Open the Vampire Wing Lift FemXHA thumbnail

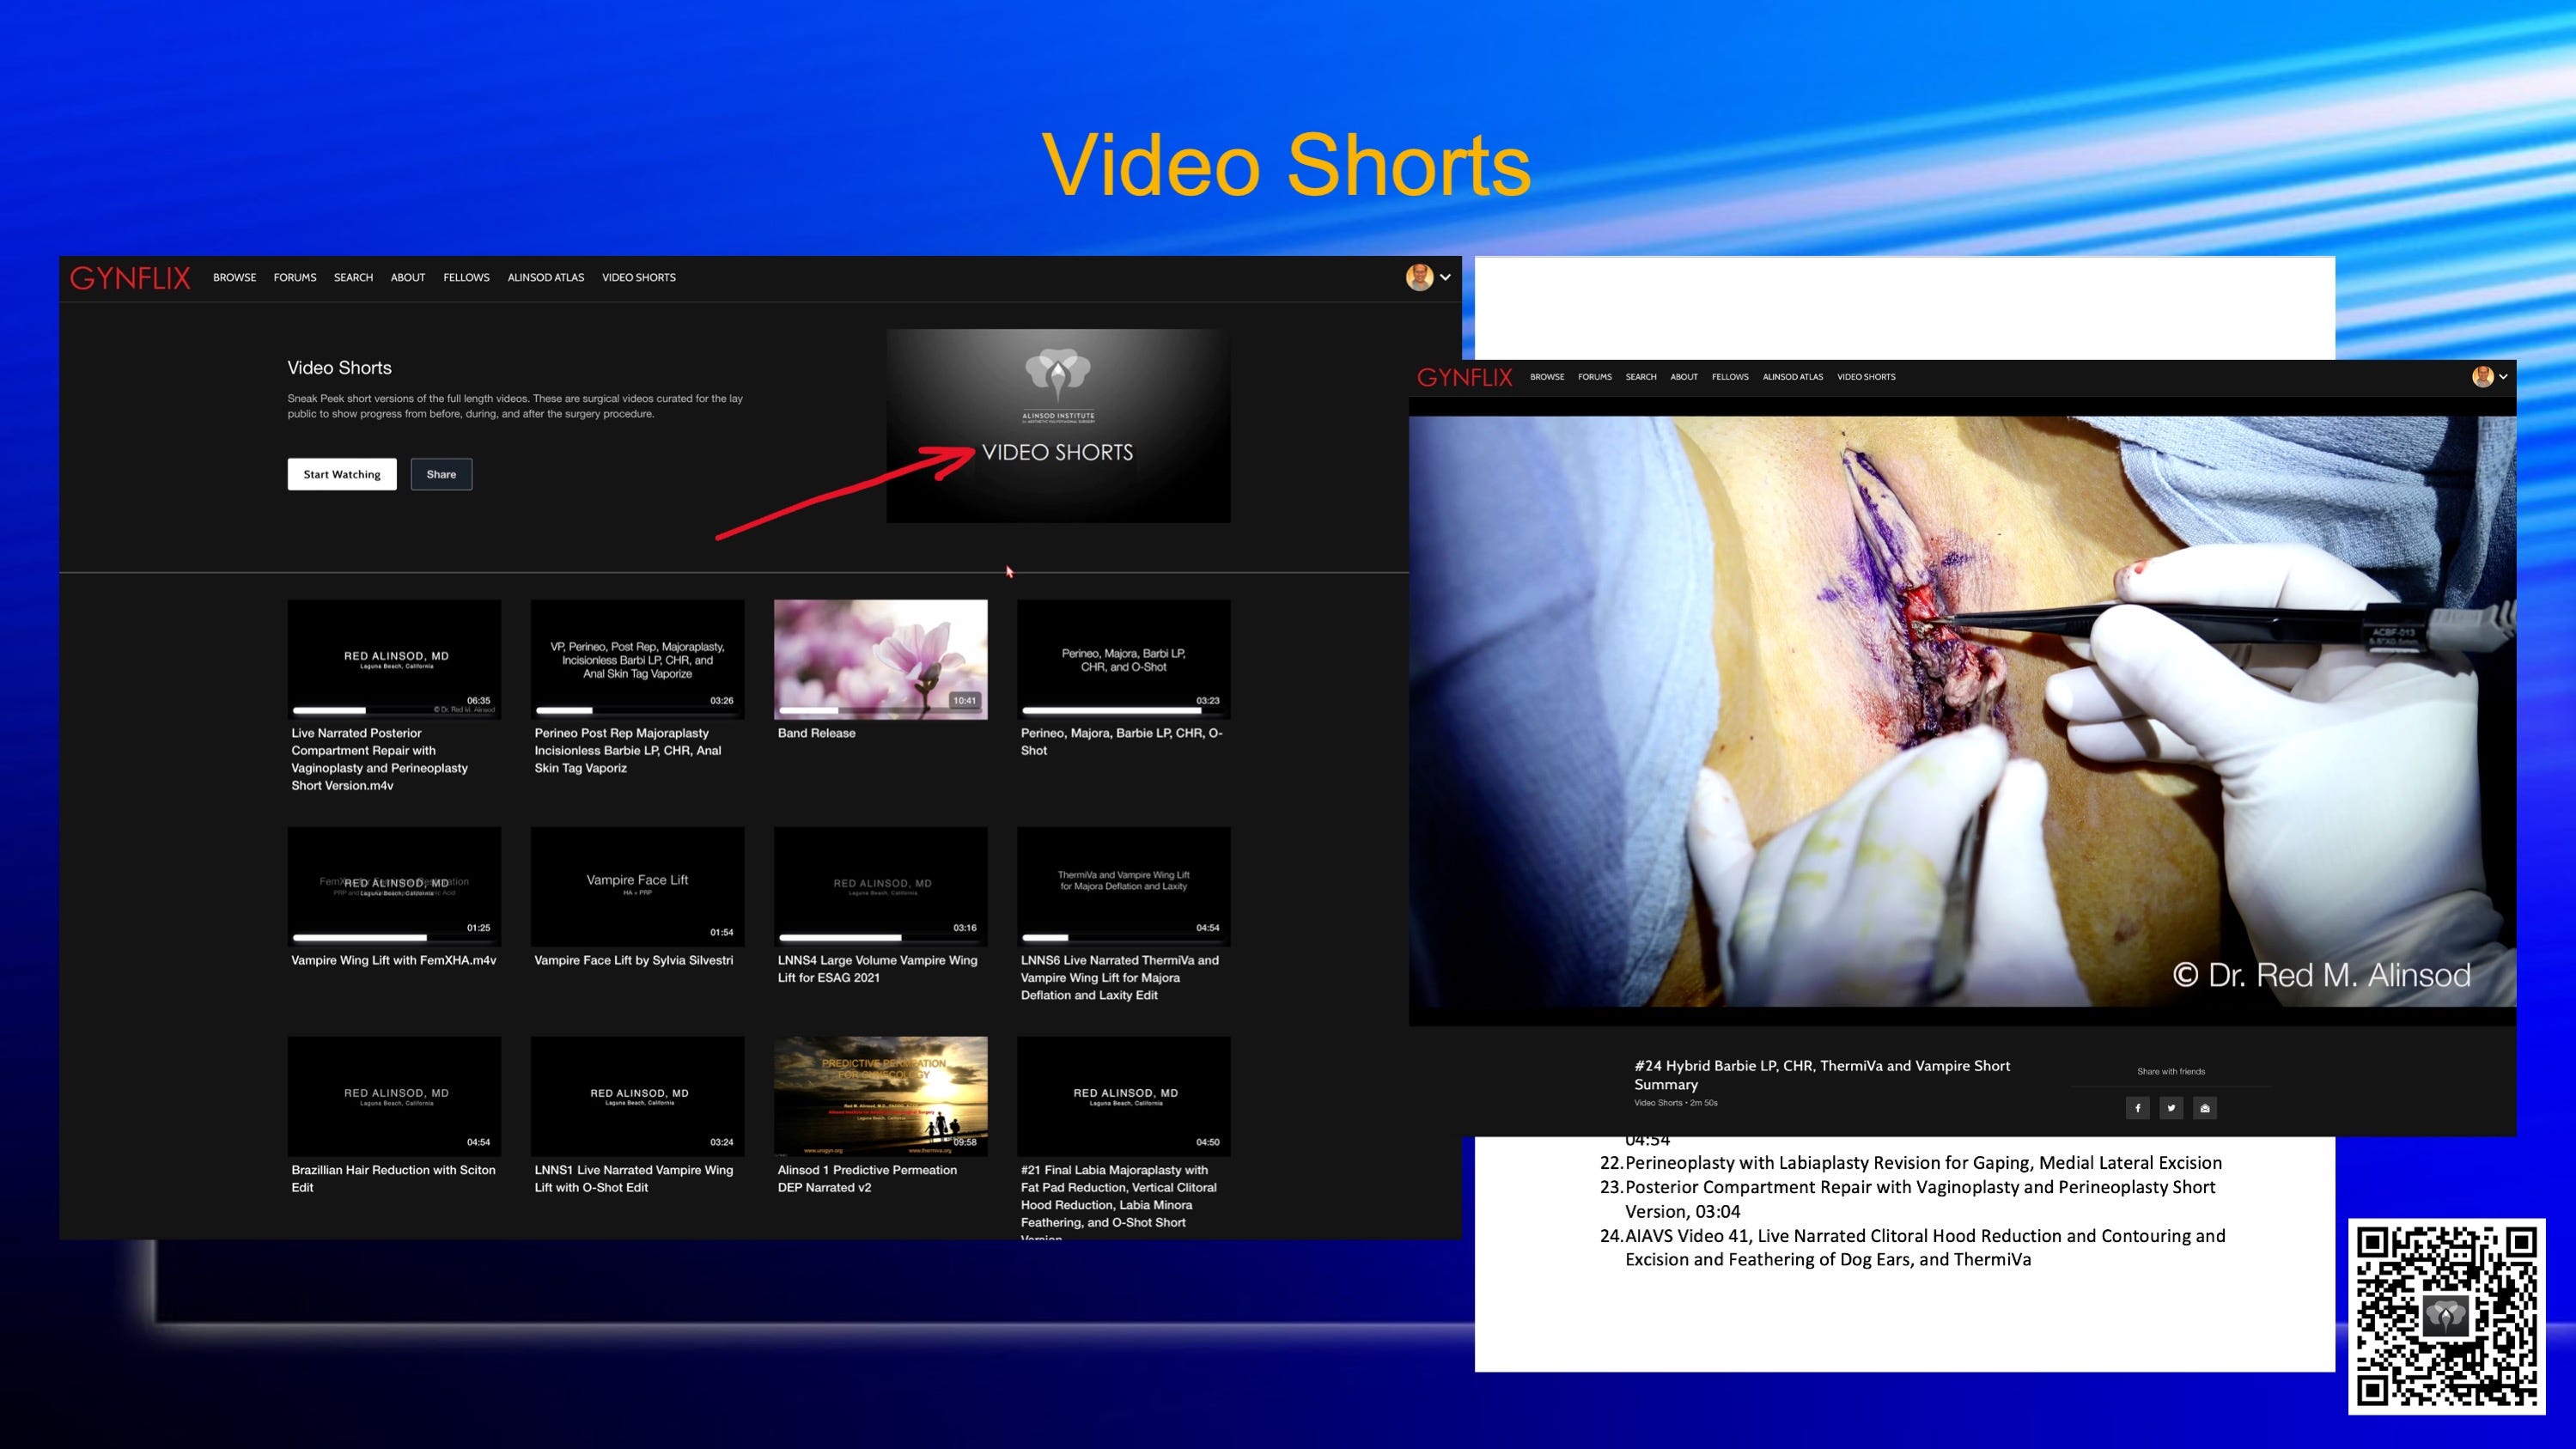(394, 886)
